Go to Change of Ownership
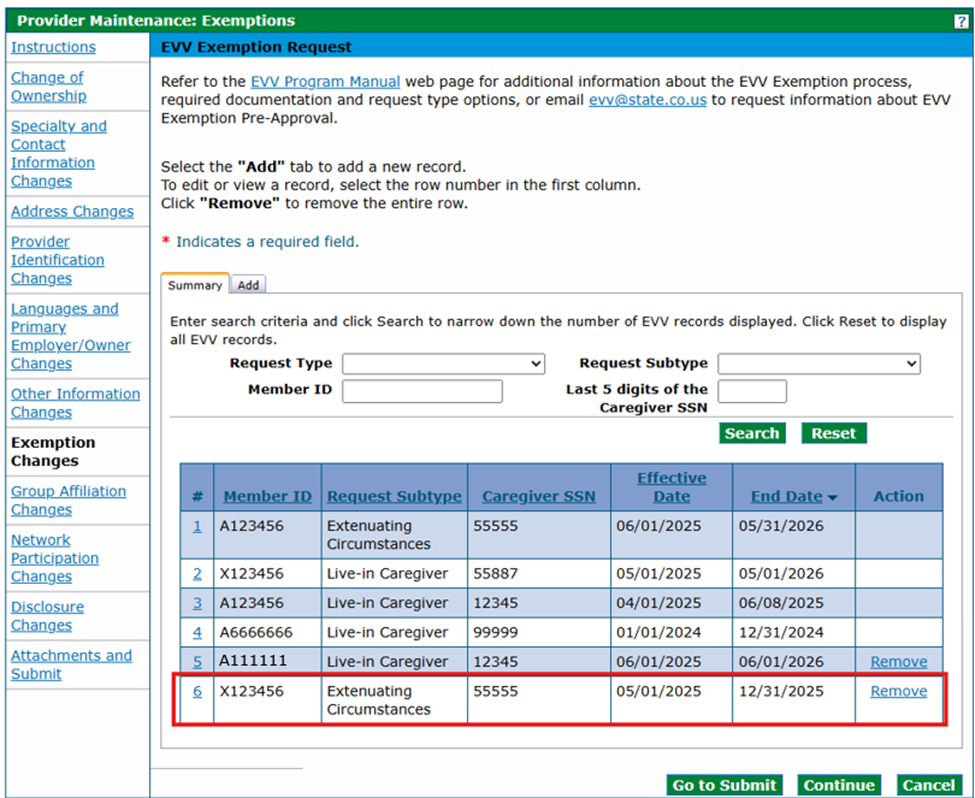The height and width of the screenshot is (798, 975). [x=49, y=86]
